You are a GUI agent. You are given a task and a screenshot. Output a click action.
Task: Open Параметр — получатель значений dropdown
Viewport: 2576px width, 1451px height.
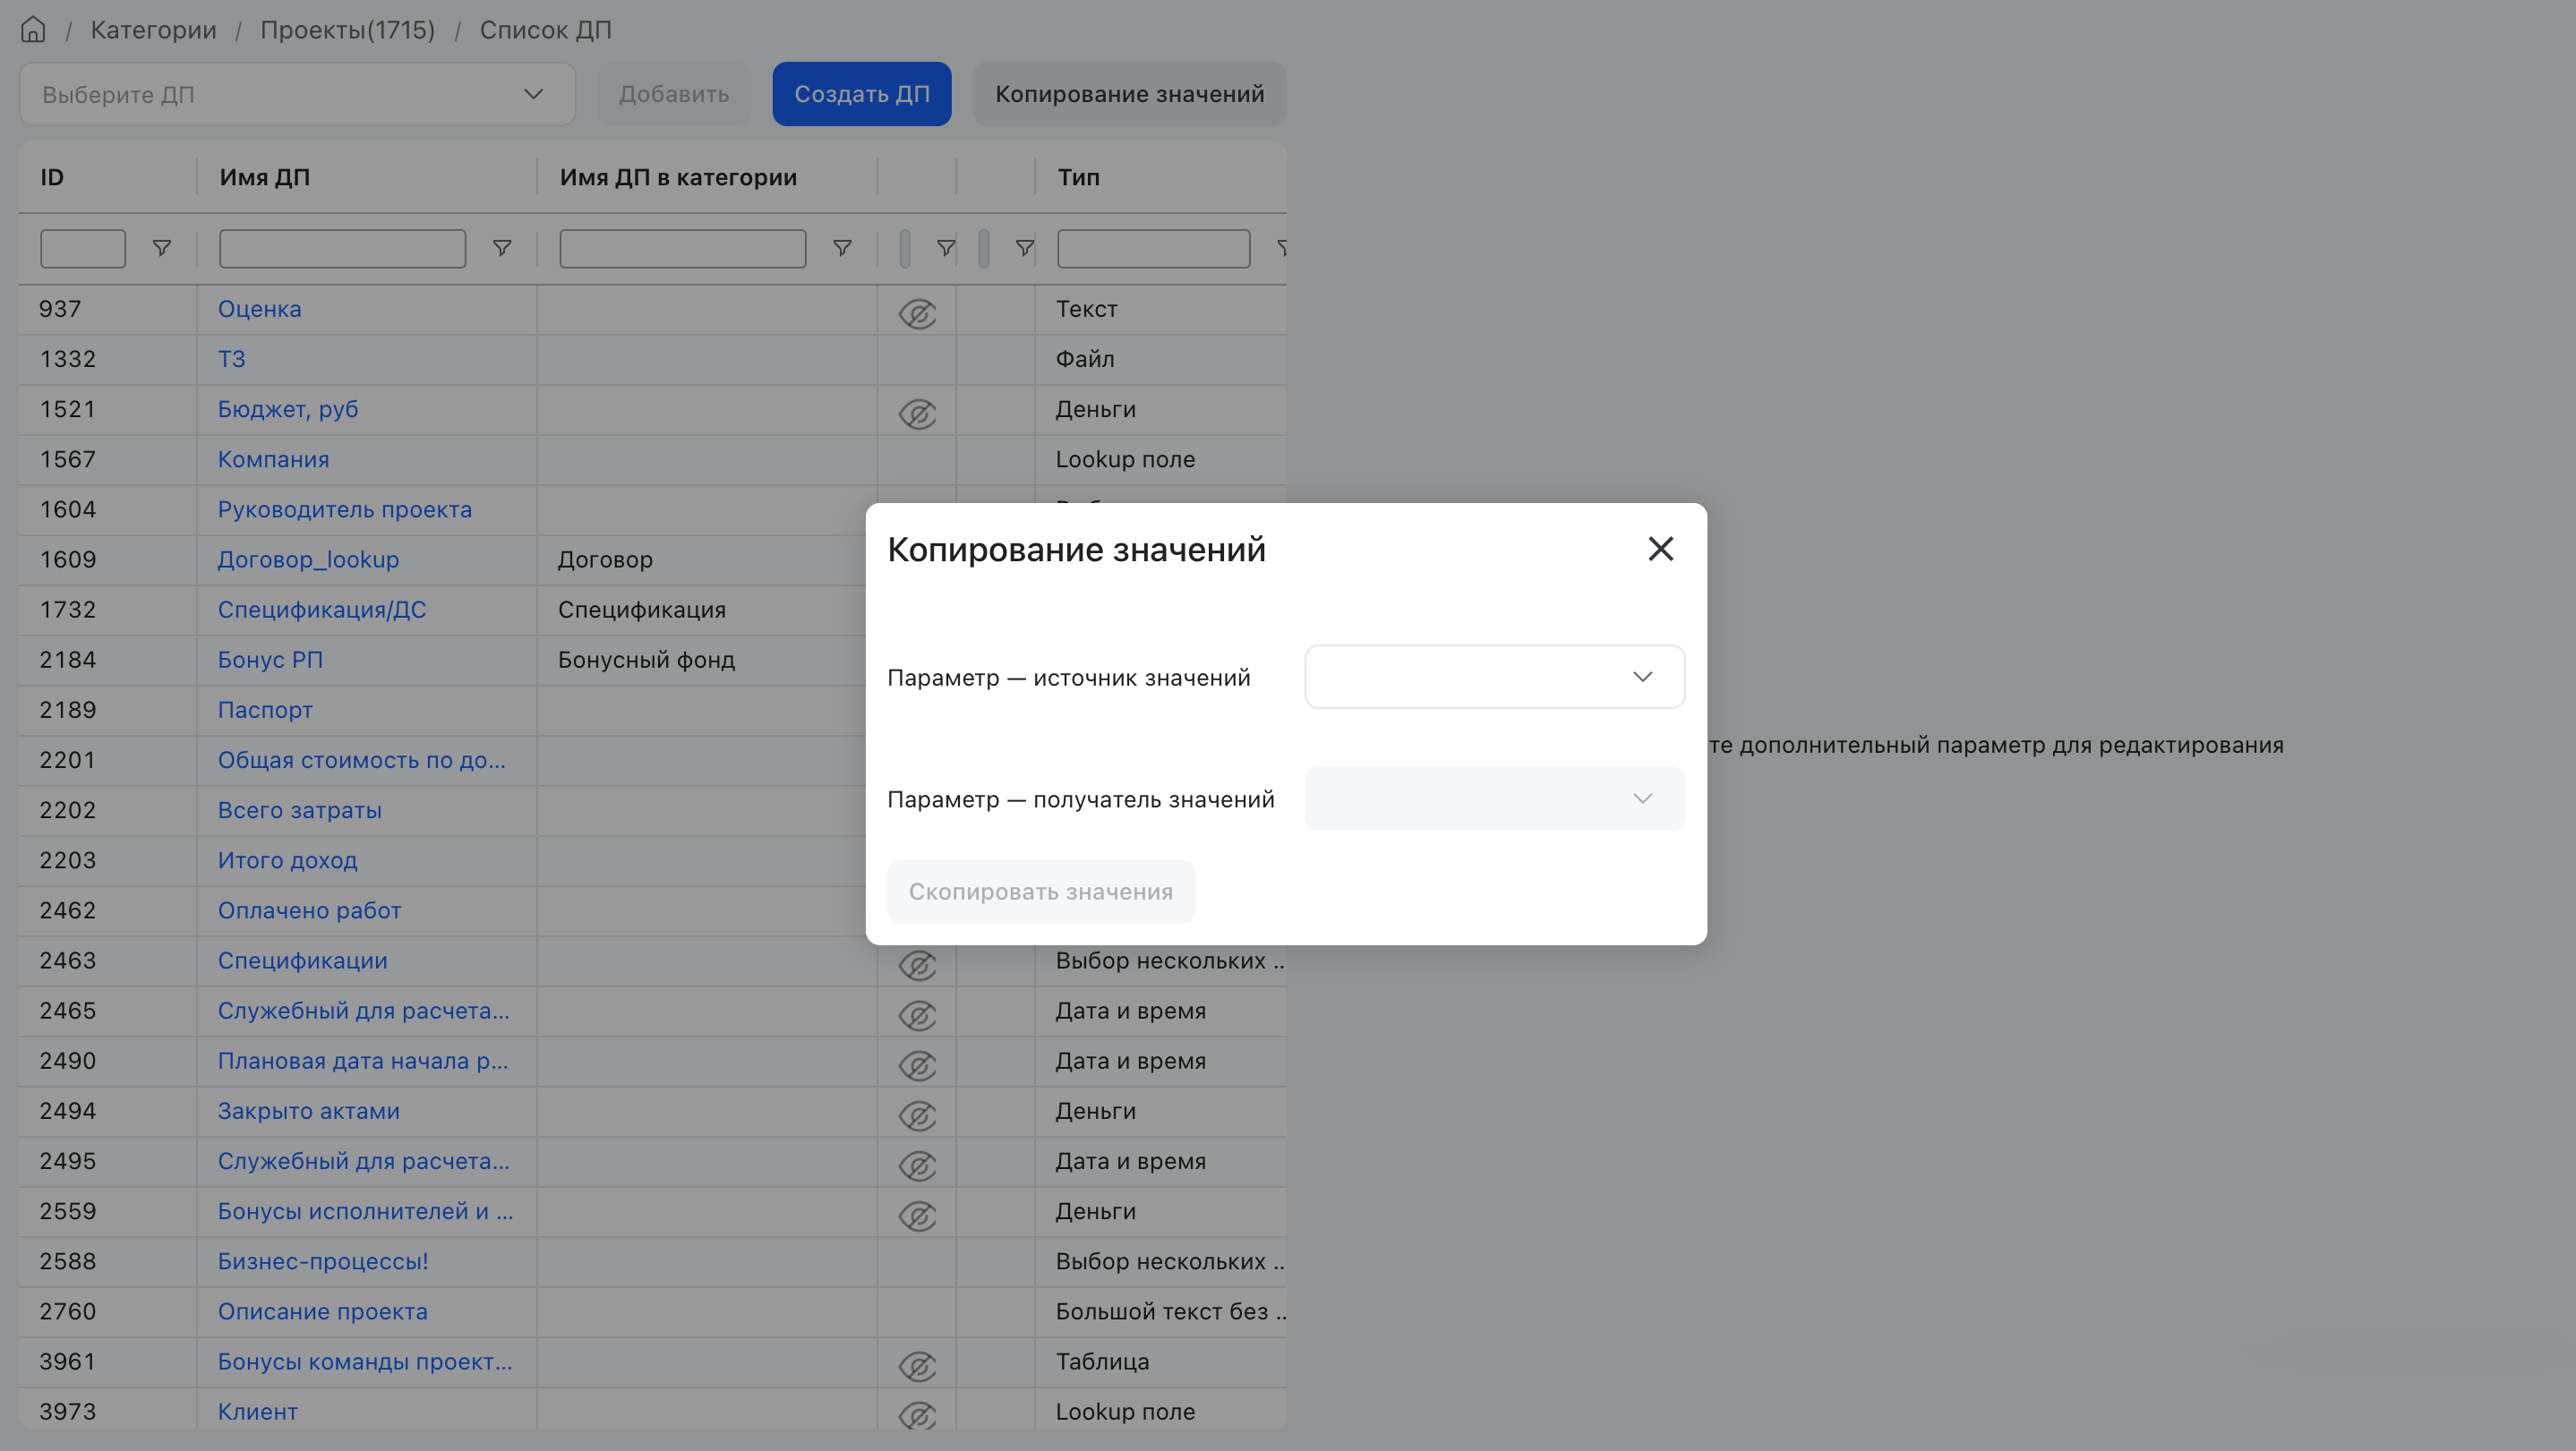coord(1494,798)
